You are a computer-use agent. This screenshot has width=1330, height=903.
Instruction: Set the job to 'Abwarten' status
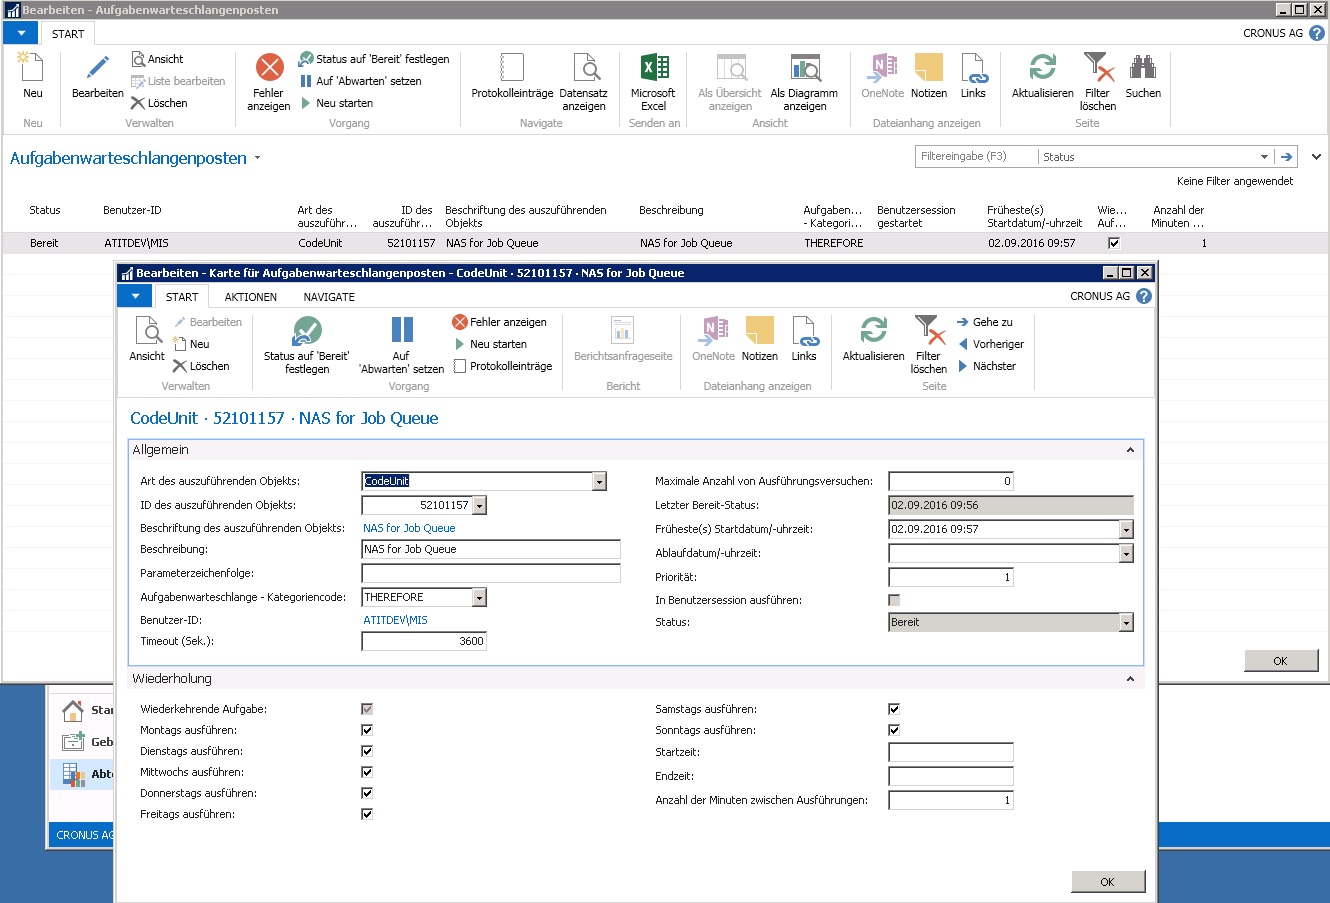point(402,340)
